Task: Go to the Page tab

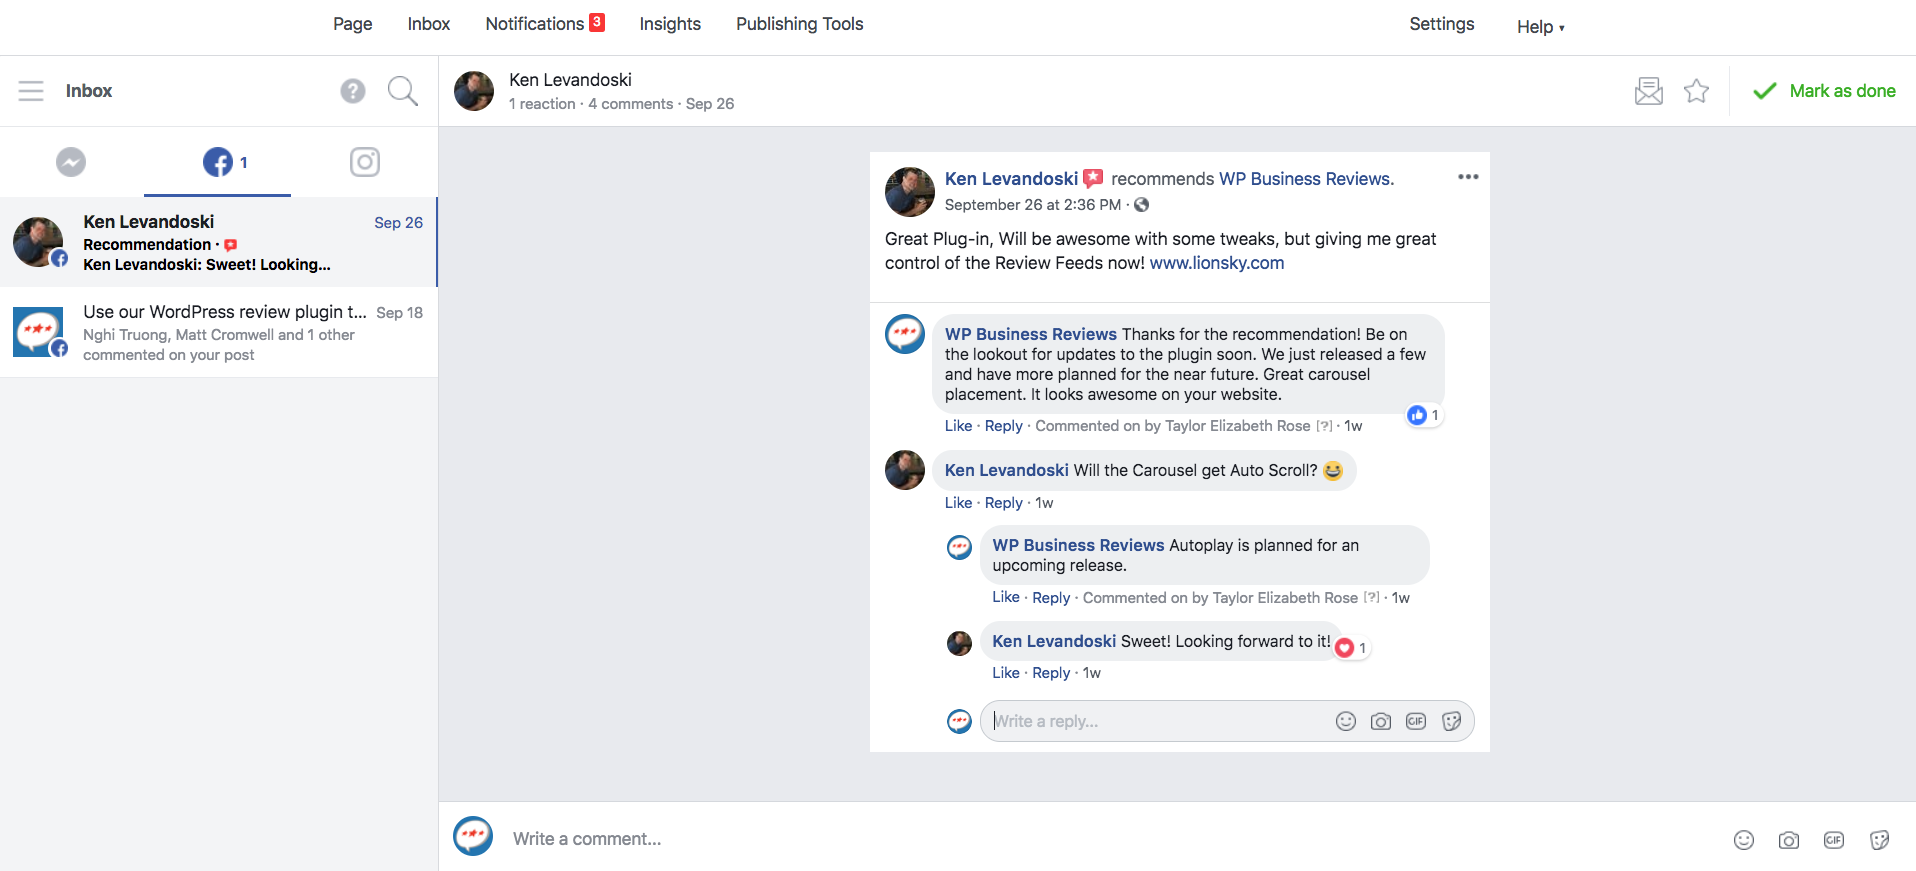Action: click(353, 24)
